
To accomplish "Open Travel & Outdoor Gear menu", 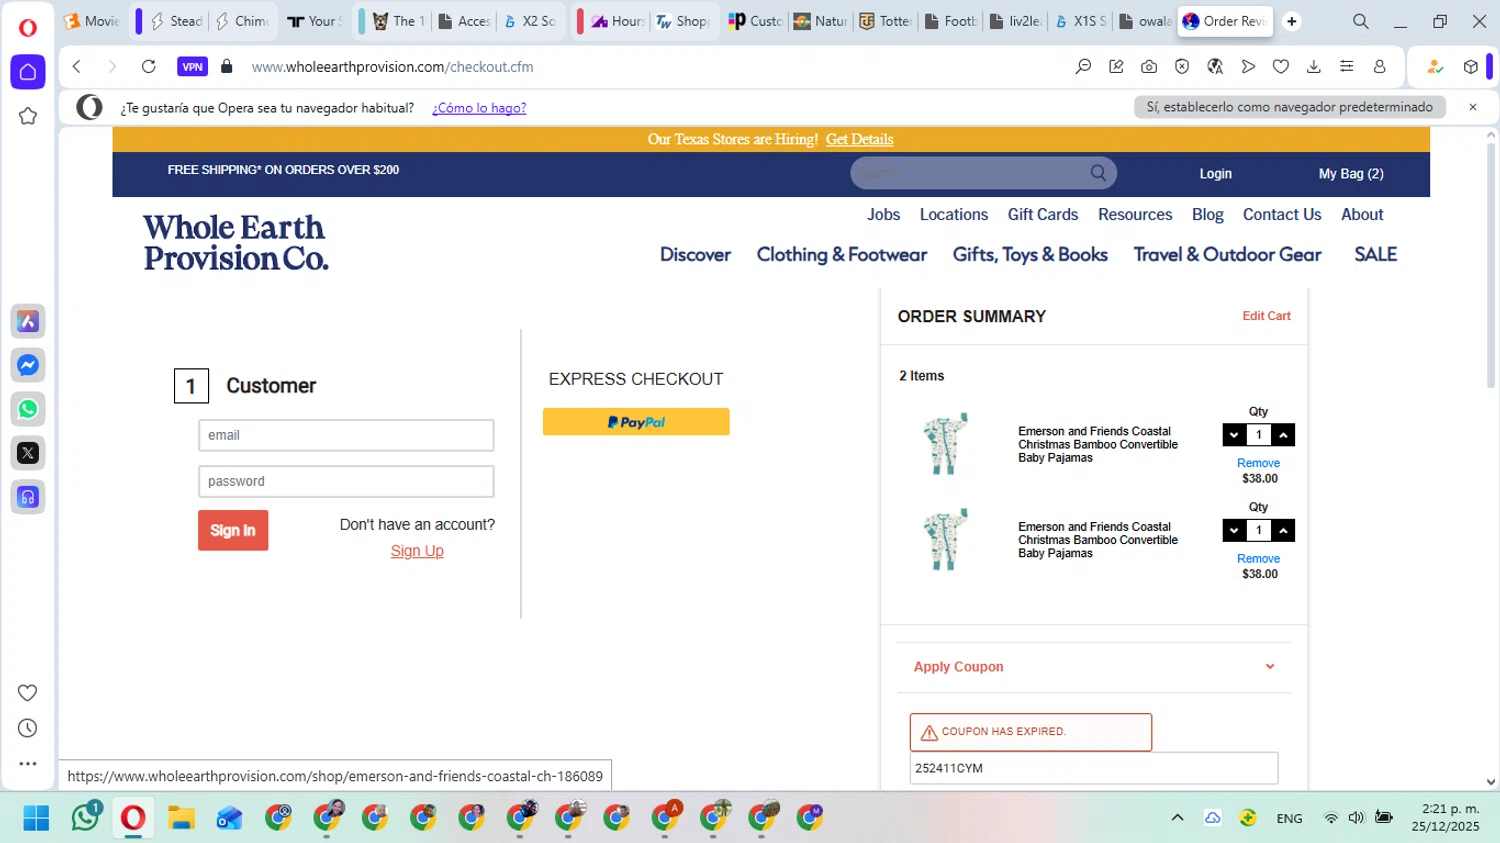I will (x=1227, y=255).
